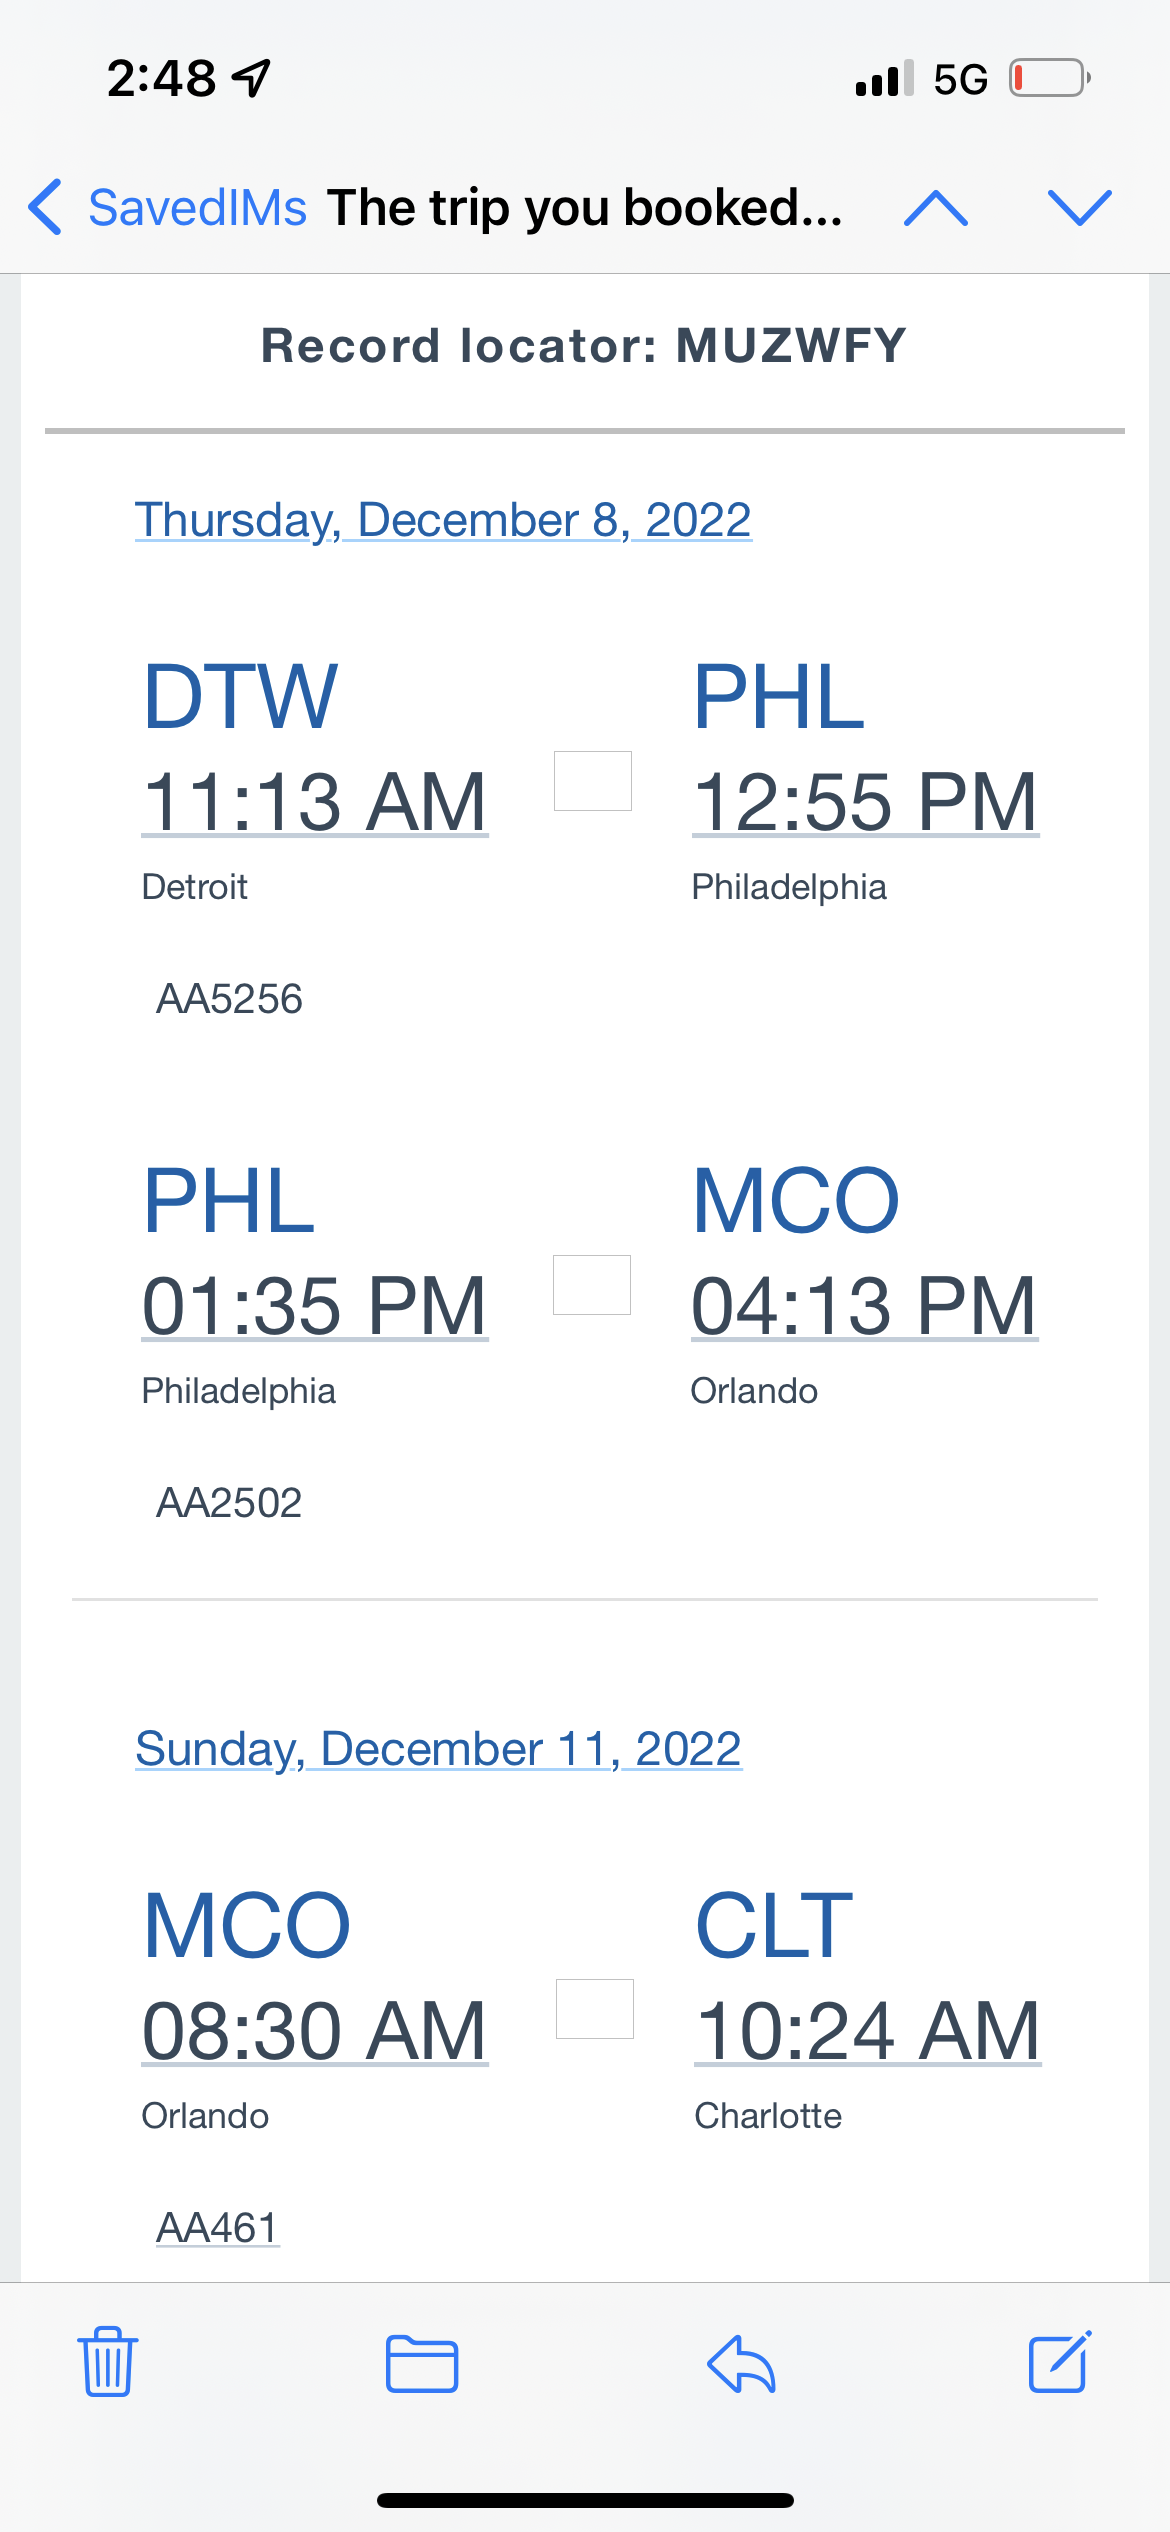Open the Sunday, December 11, 2022 date link
Screen dimensions: 1170x2532
point(438,1749)
